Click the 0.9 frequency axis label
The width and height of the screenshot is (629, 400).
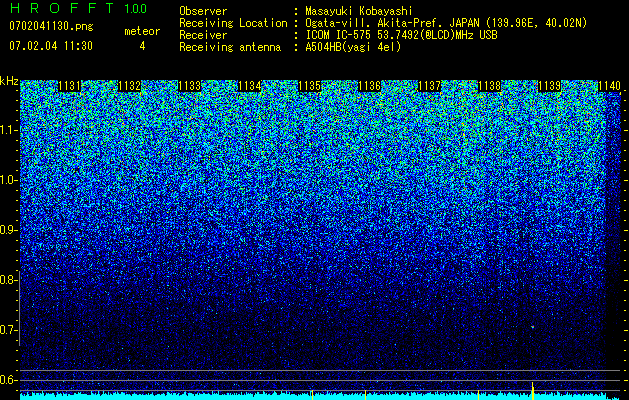point(9,230)
